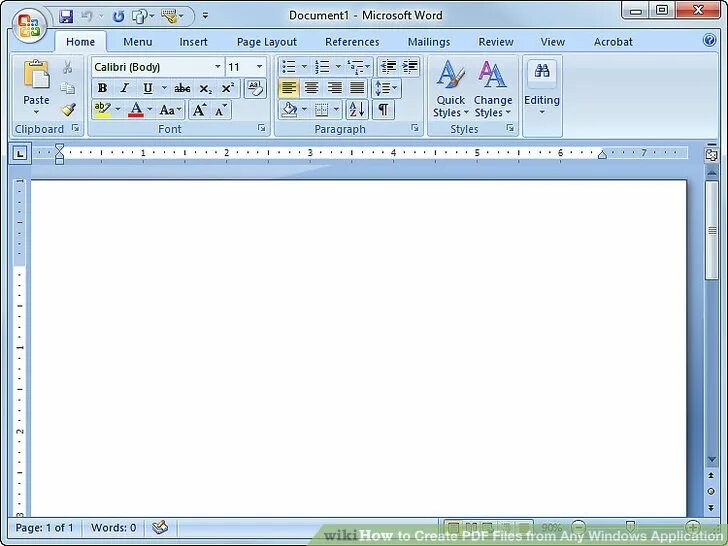Apply superscript formatting
728x546 pixels.
pyautogui.click(x=228, y=88)
